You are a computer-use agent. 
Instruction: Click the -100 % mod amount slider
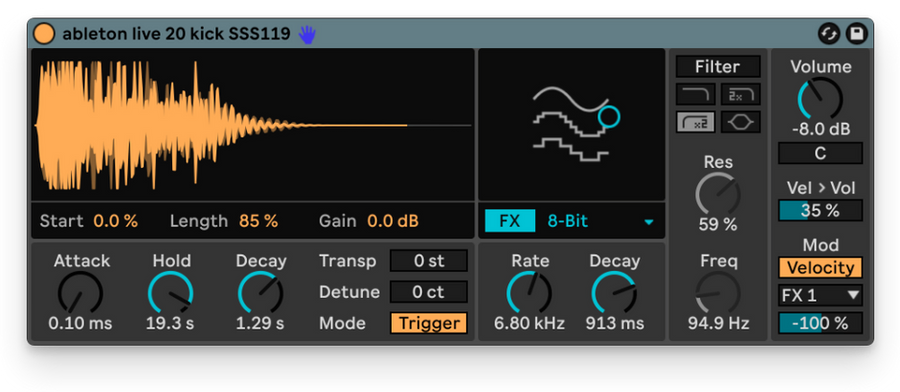820,323
